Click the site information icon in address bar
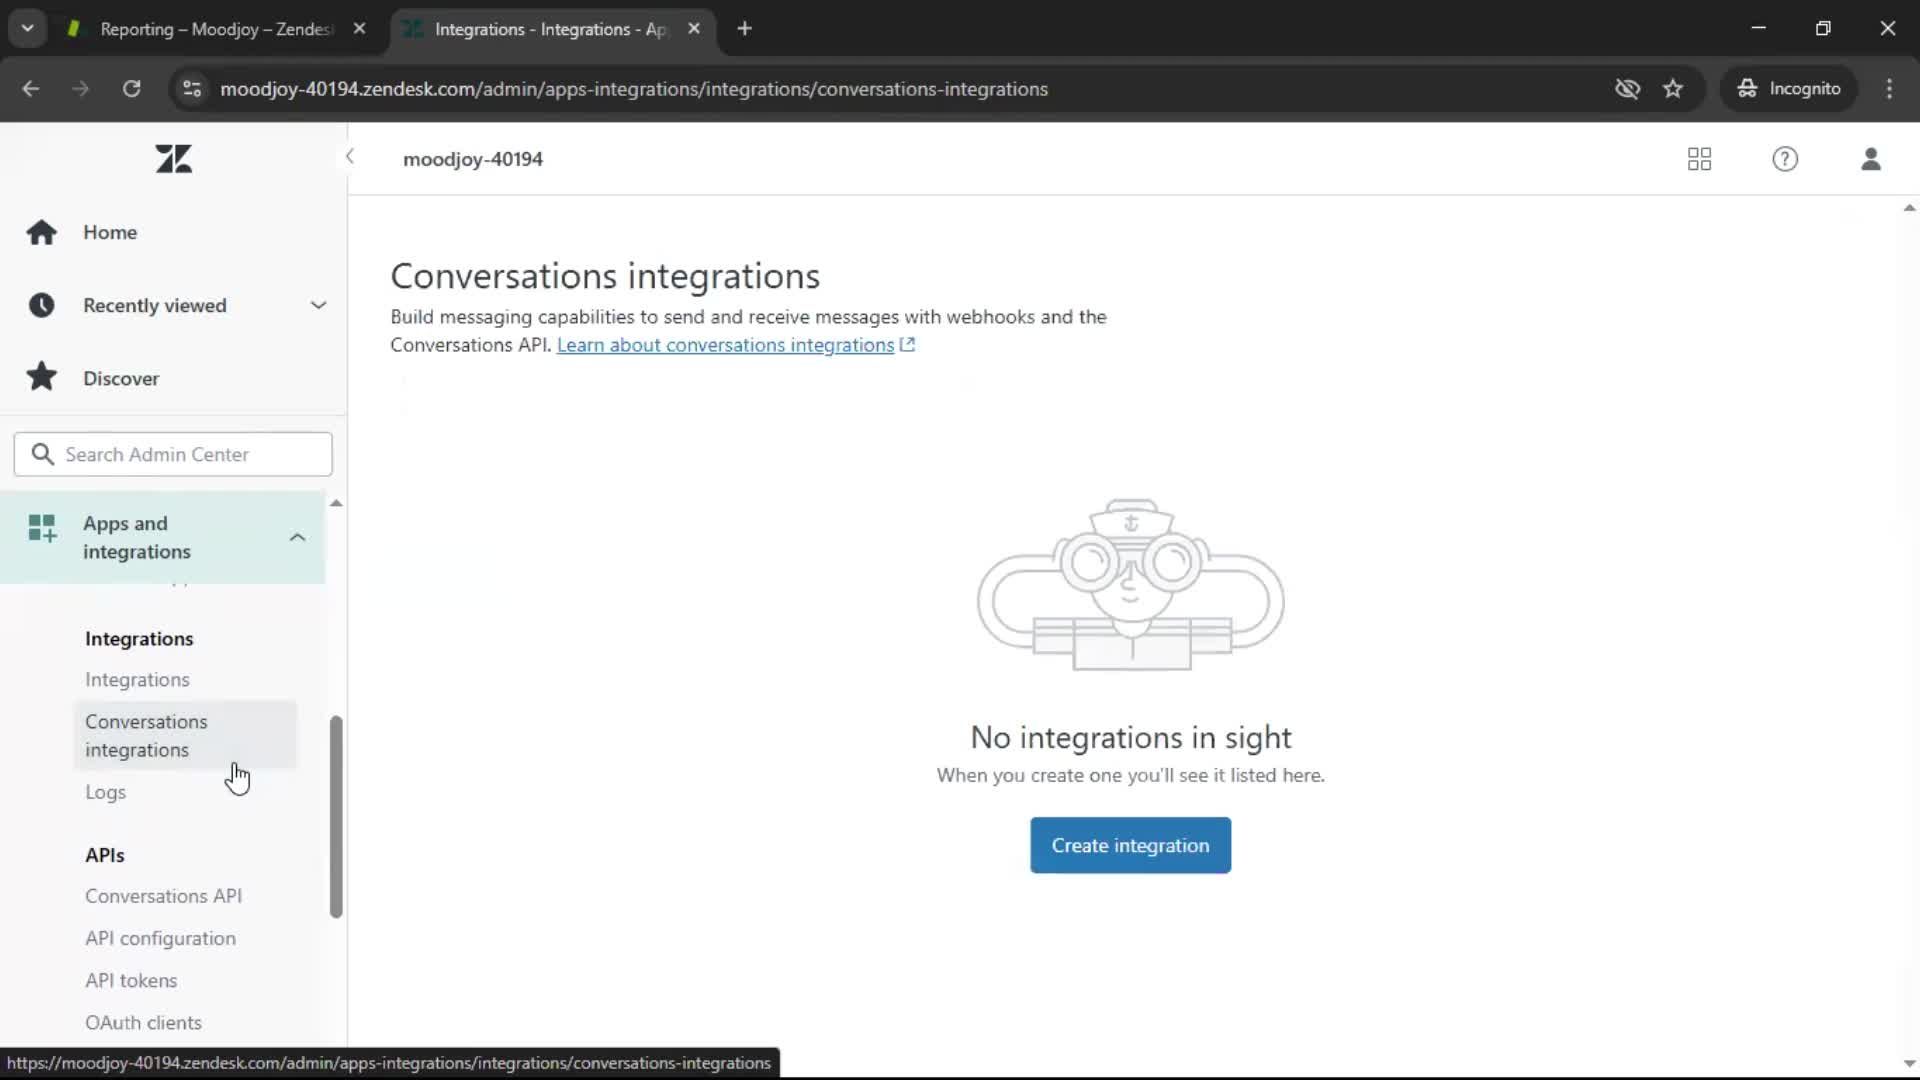Image resolution: width=1920 pixels, height=1080 pixels. pyautogui.click(x=192, y=89)
